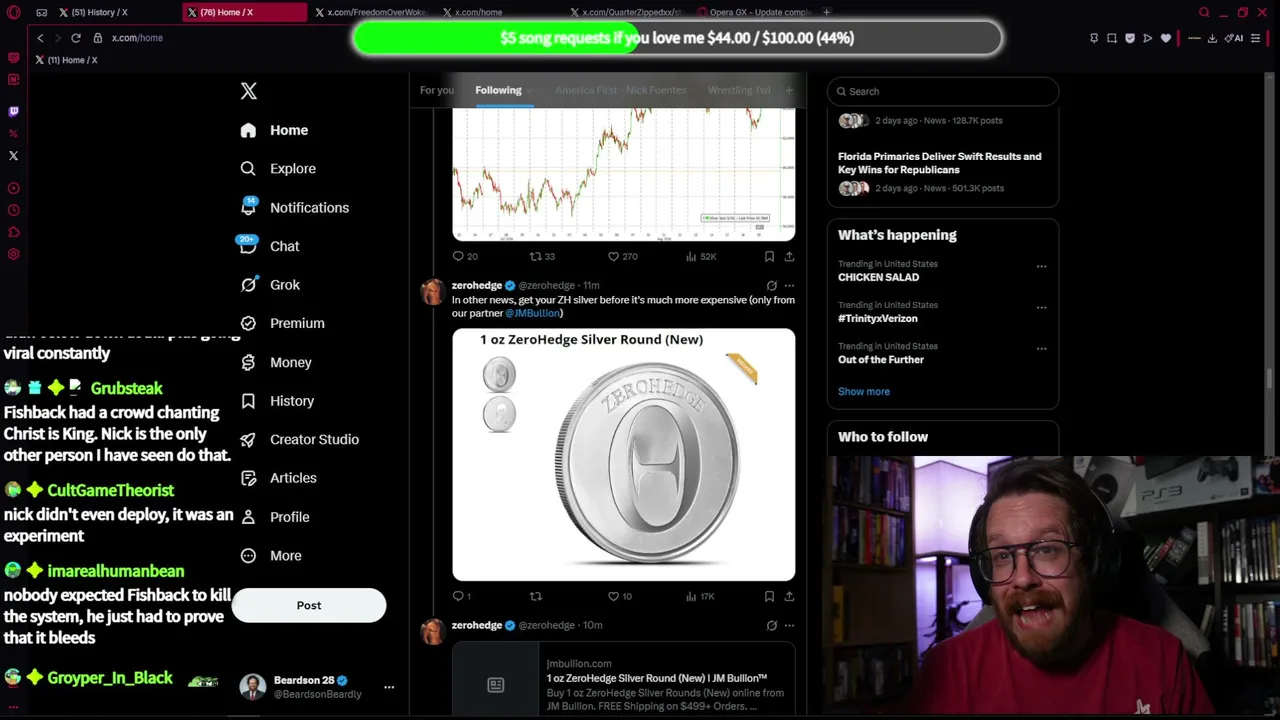Open account options for Beardson 28

click(x=389, y=687)
